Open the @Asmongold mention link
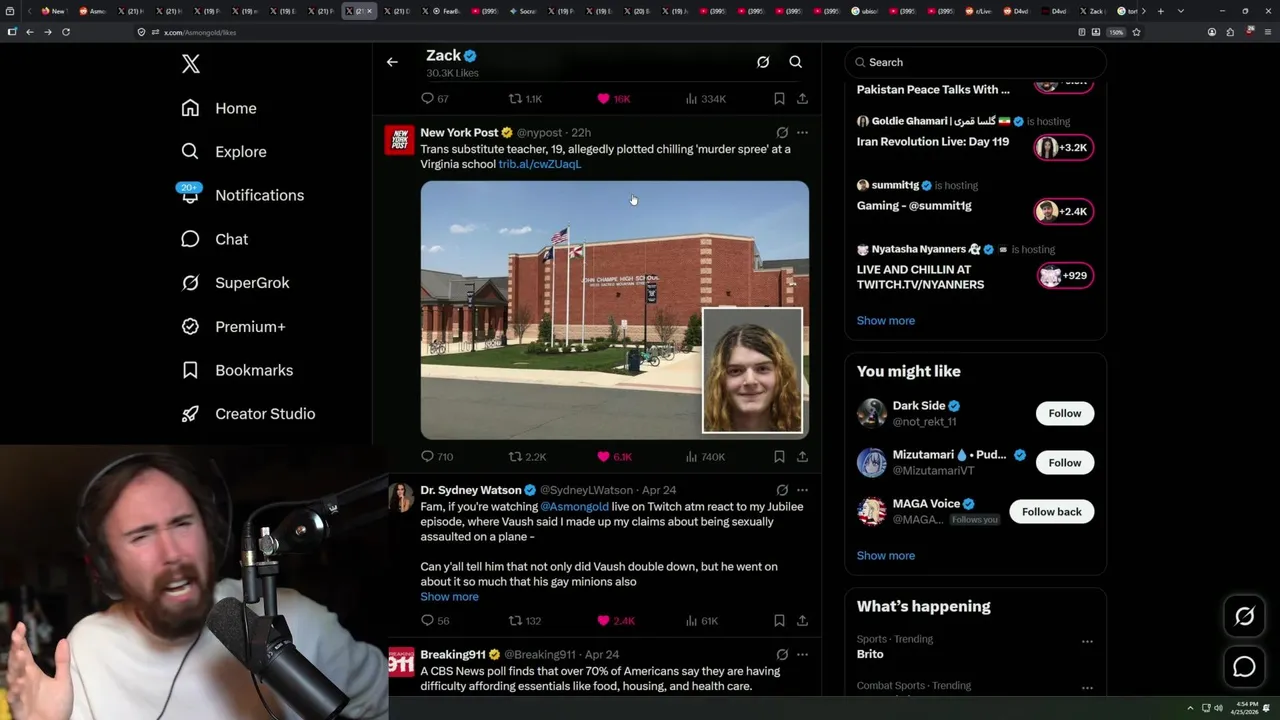Screen dimensions: 1280x720 coord(574,507)
